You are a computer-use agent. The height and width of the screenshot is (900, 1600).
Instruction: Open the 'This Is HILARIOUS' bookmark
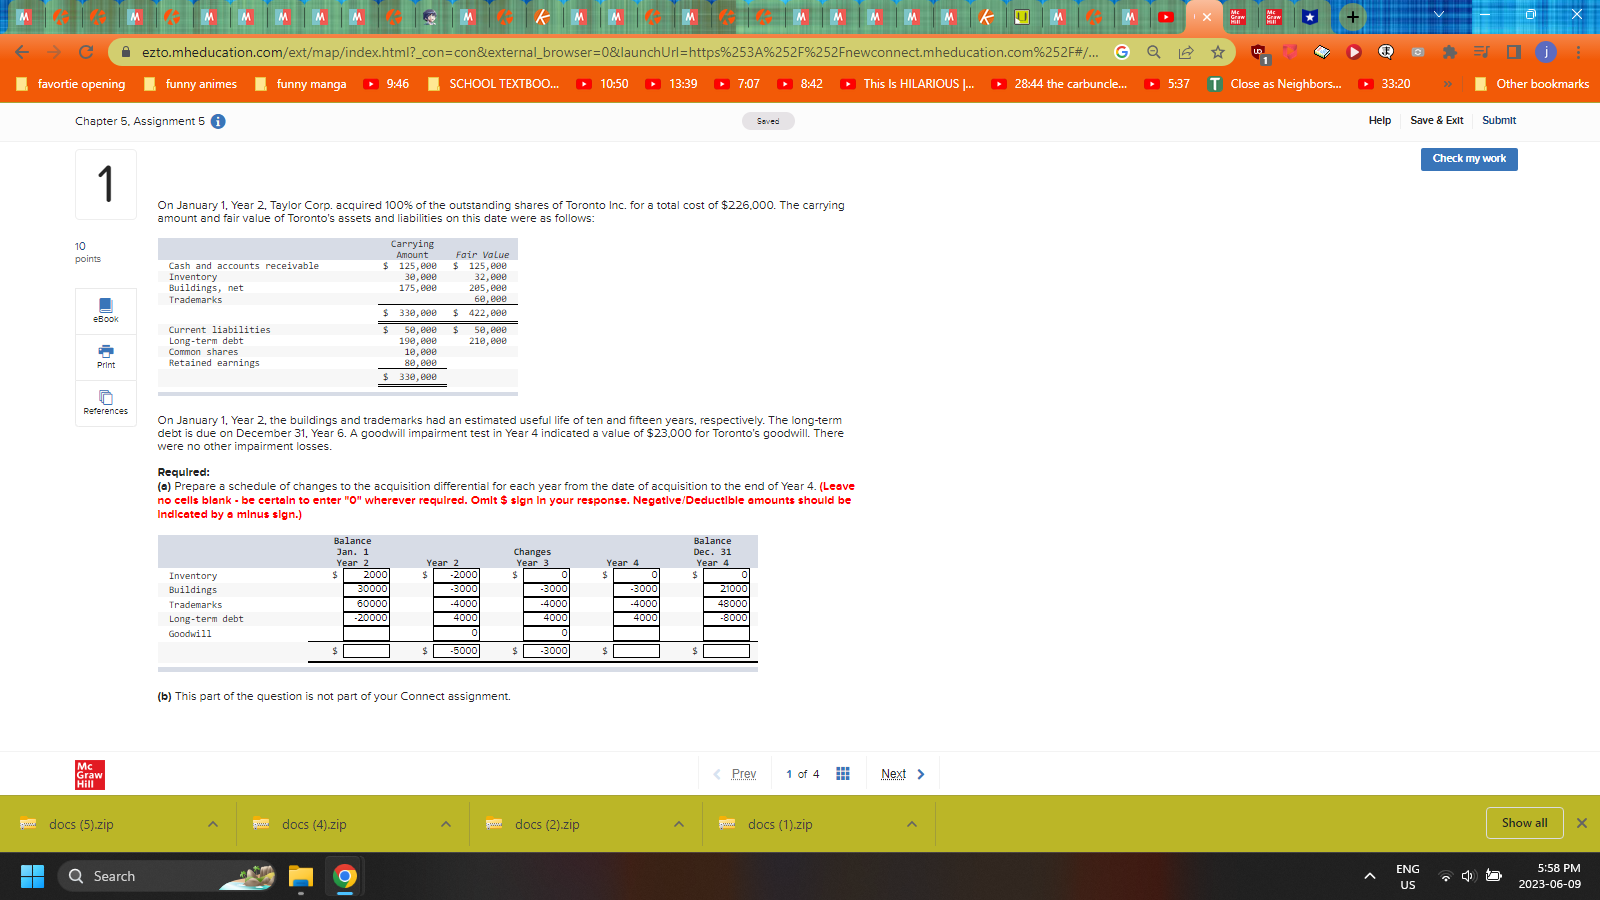pyautogui.click(x=907, y=84)
